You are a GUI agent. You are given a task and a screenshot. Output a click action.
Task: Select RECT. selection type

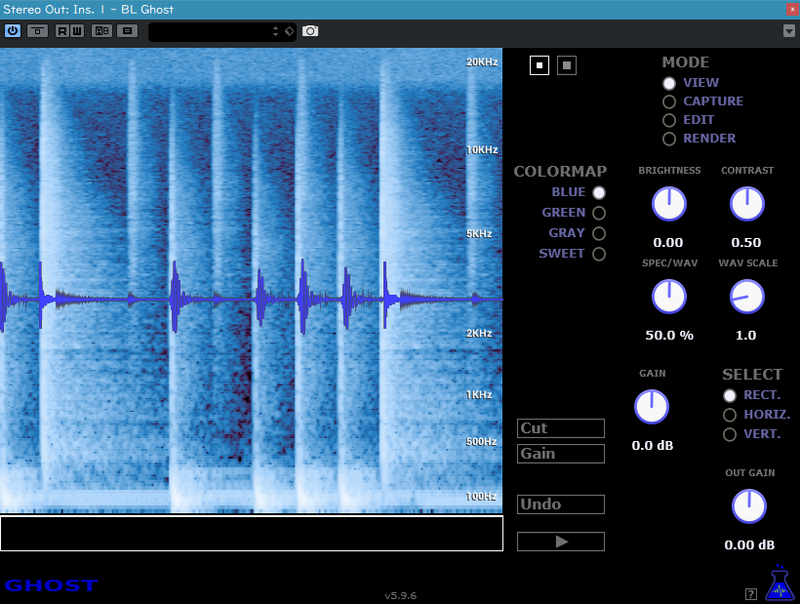(x=730, y=395)
